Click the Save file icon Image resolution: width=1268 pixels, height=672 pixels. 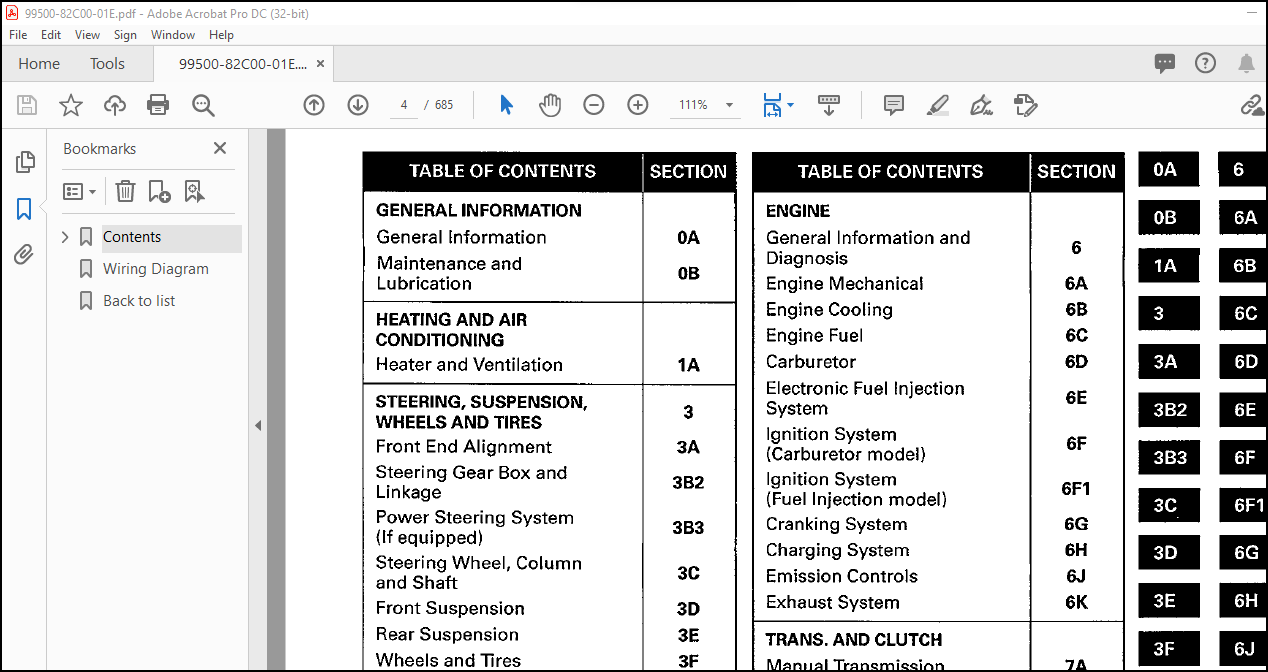pyautogui.click(x=27, y=105)
